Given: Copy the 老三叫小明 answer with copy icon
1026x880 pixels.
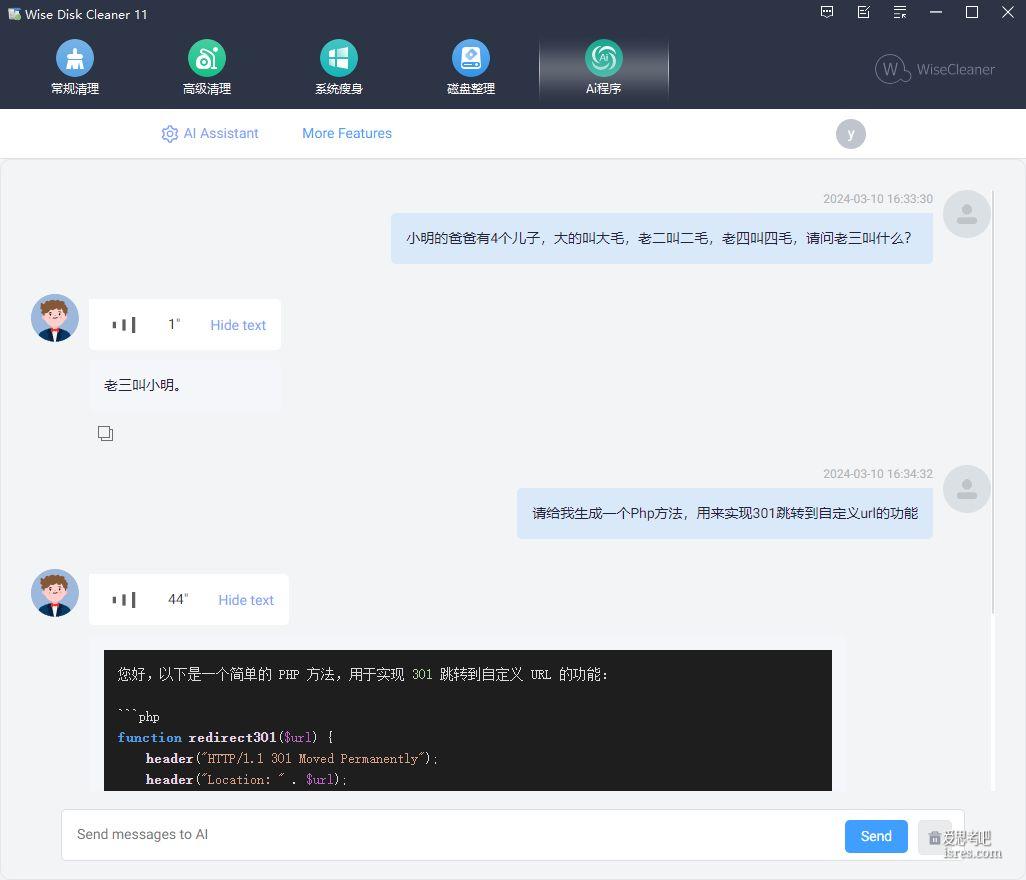Looking at the screenshot, I should coord(105,433).
